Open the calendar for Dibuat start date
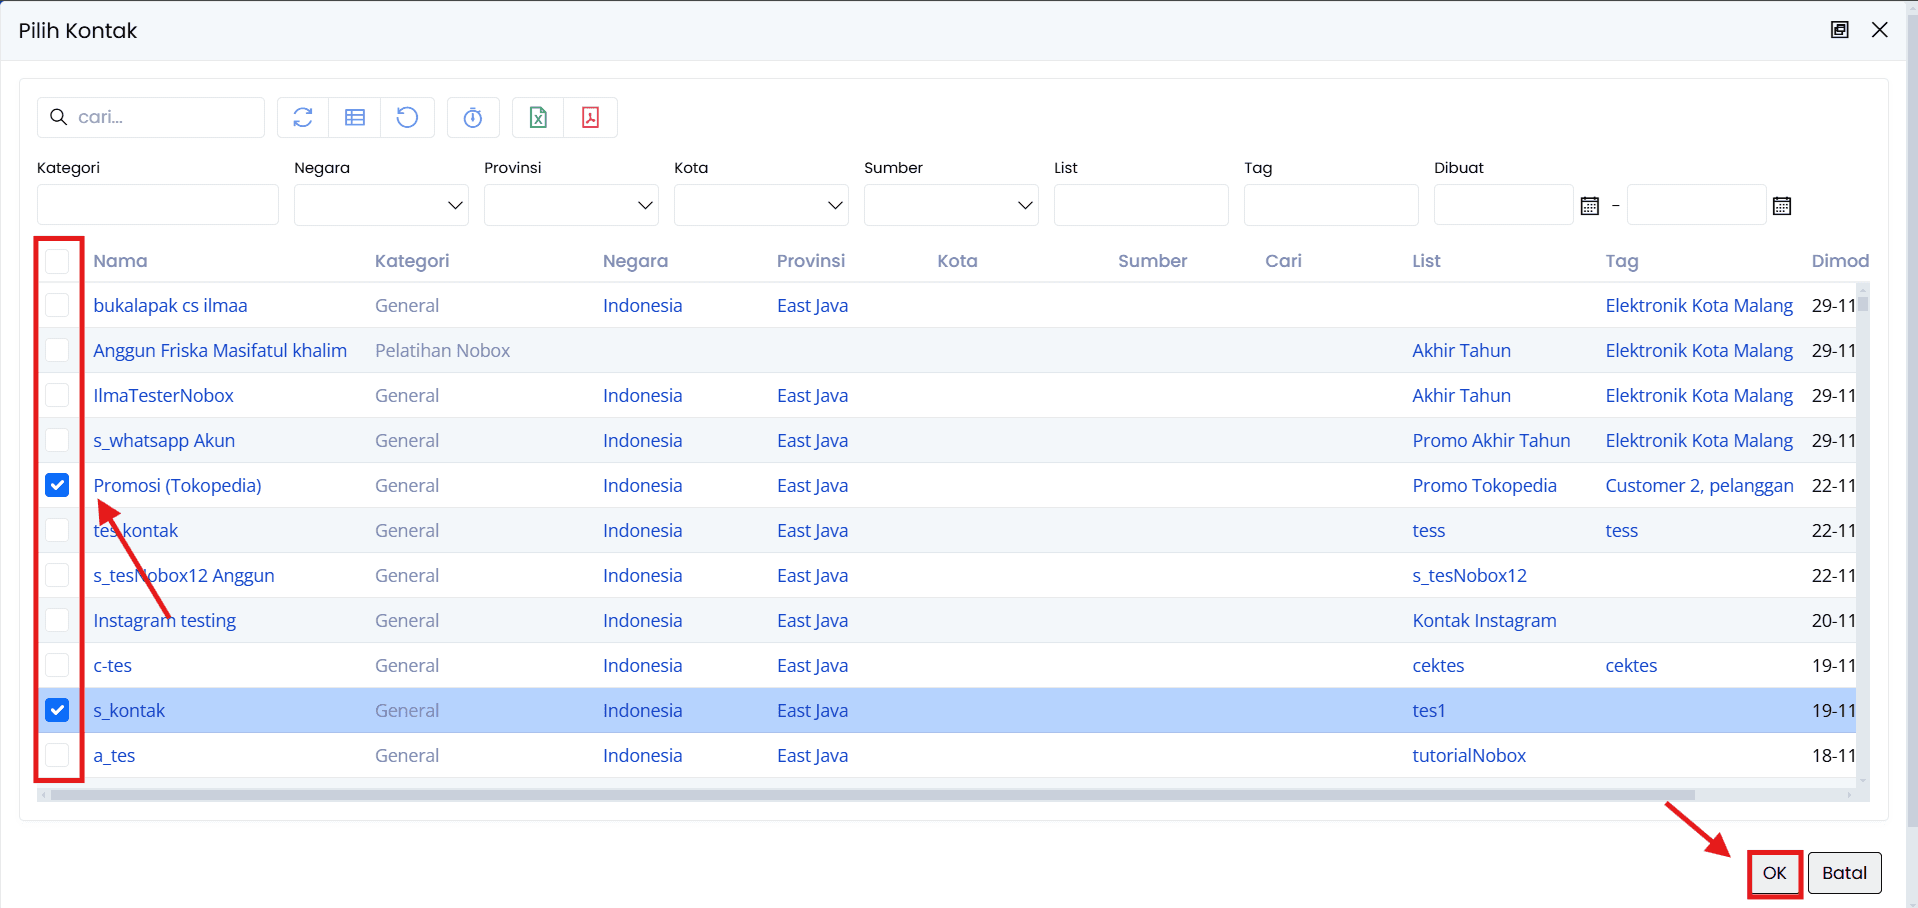This screenshot has width=1918, height=908. tap(1589, 205)
